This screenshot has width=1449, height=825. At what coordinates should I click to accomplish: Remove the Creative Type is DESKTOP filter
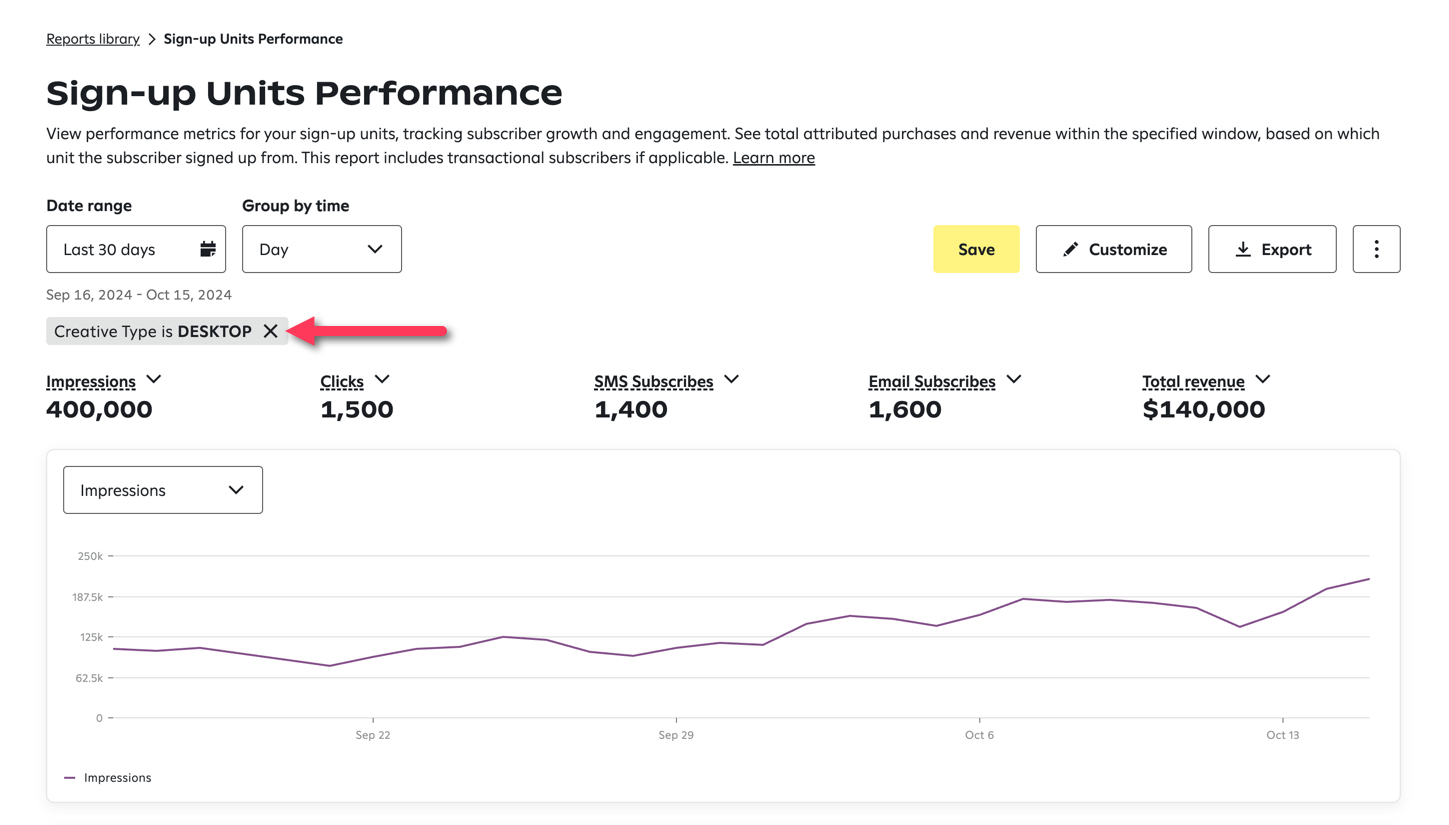coord(270,331)
